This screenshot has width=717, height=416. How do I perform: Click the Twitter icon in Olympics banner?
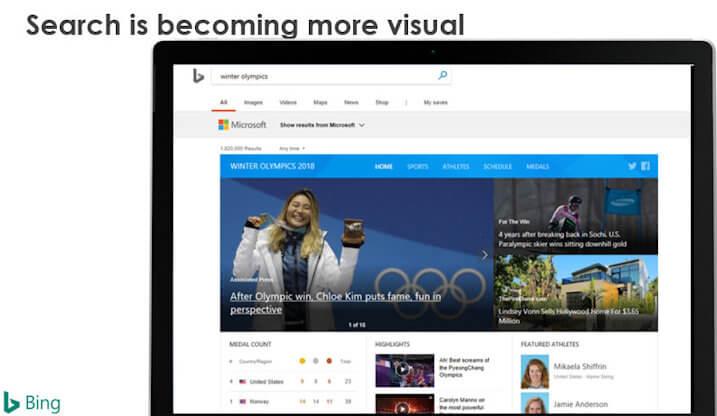click(x=632, y=166)
